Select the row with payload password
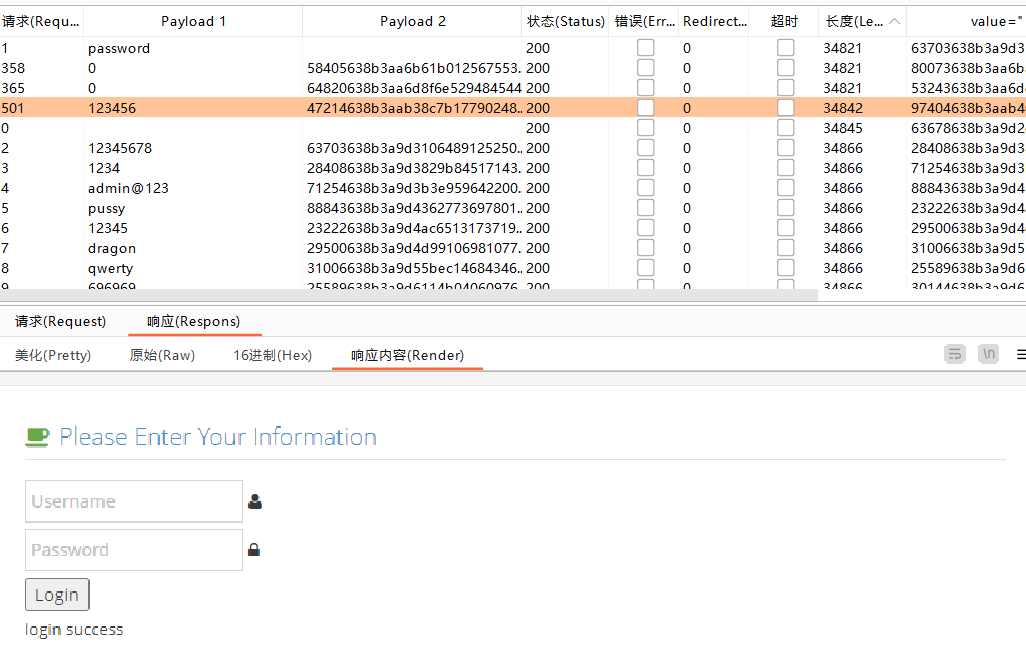Screen dimensions: 1026x648 coord(513,48)
